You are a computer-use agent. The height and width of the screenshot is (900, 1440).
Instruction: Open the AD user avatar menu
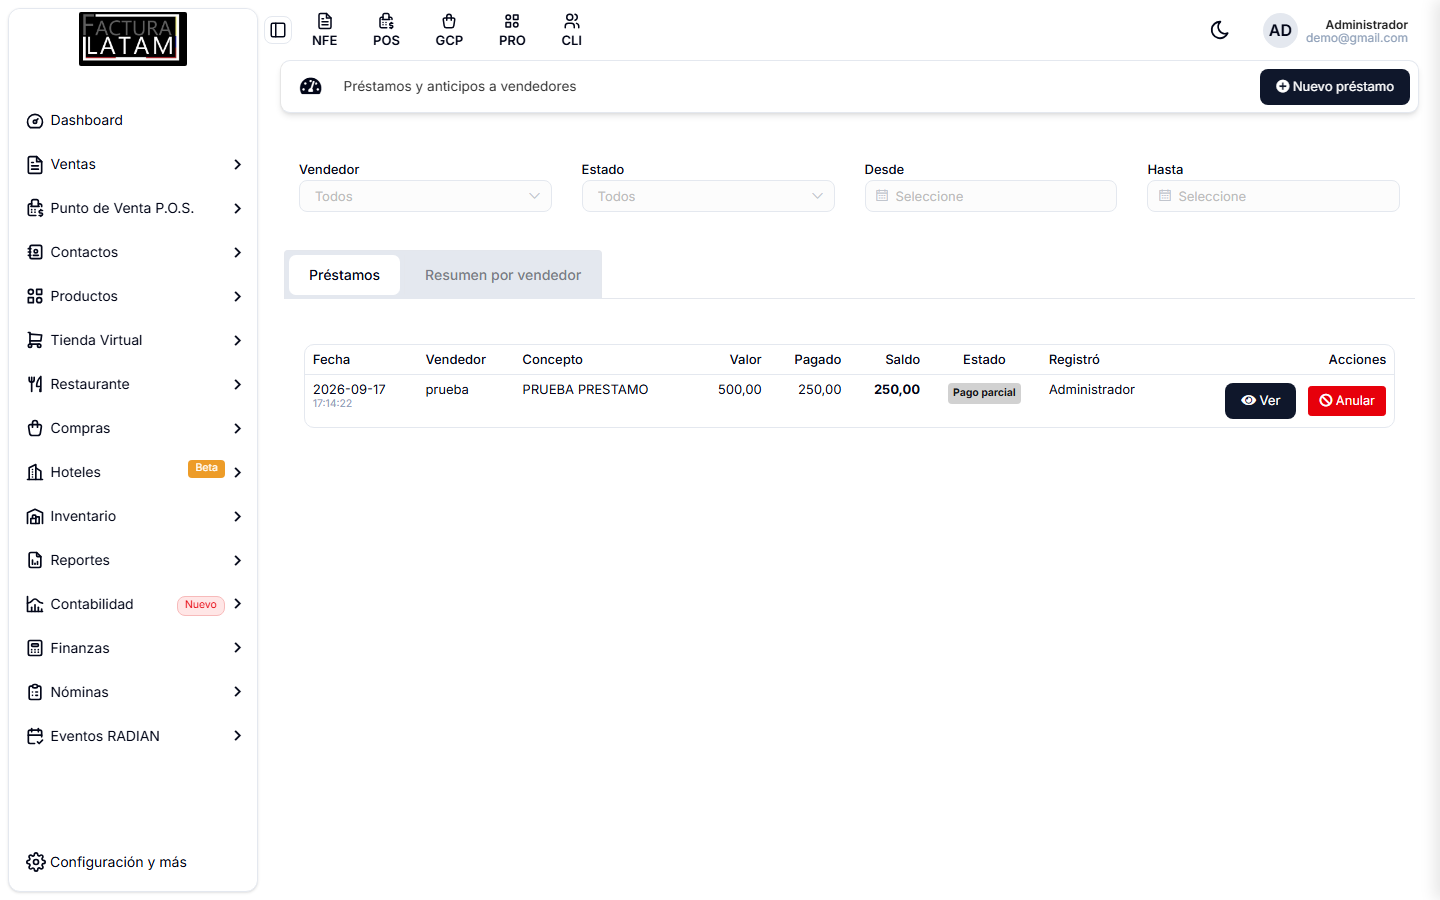coord(1280,31)
